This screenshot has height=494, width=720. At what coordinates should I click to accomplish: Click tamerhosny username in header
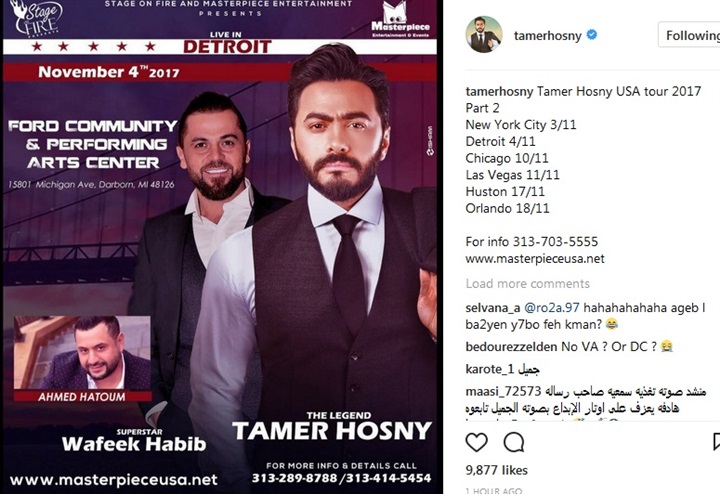tap(547, 35)
